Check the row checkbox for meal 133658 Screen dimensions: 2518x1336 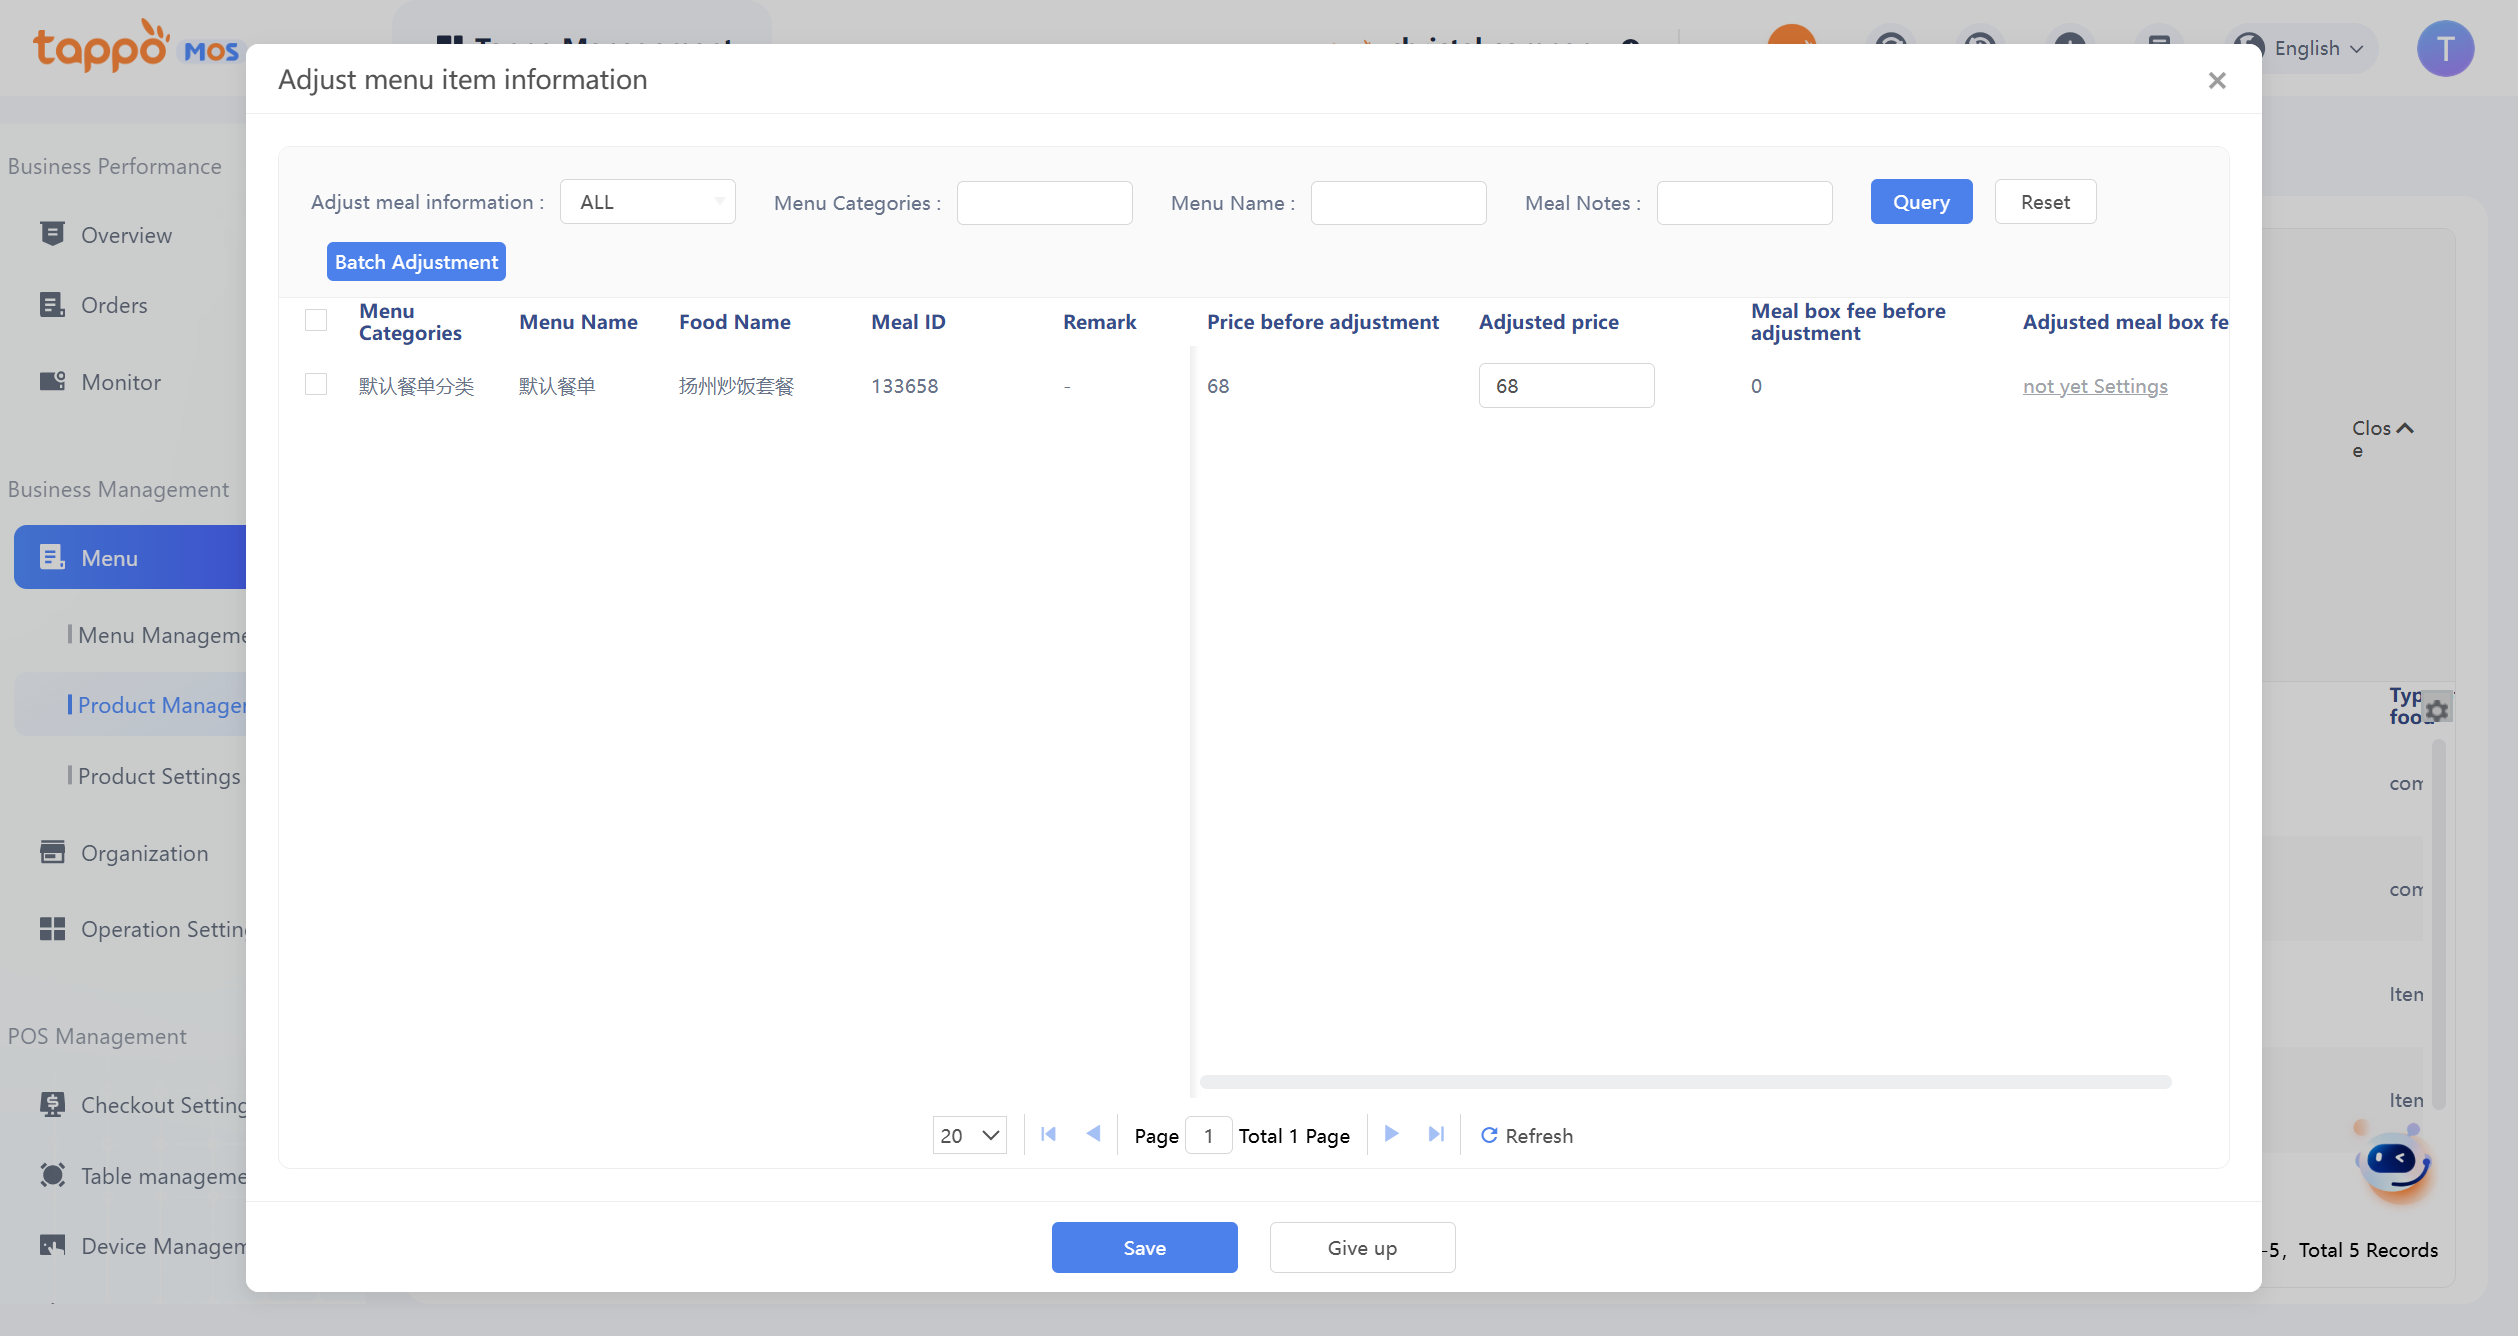[x=316, y=385]
